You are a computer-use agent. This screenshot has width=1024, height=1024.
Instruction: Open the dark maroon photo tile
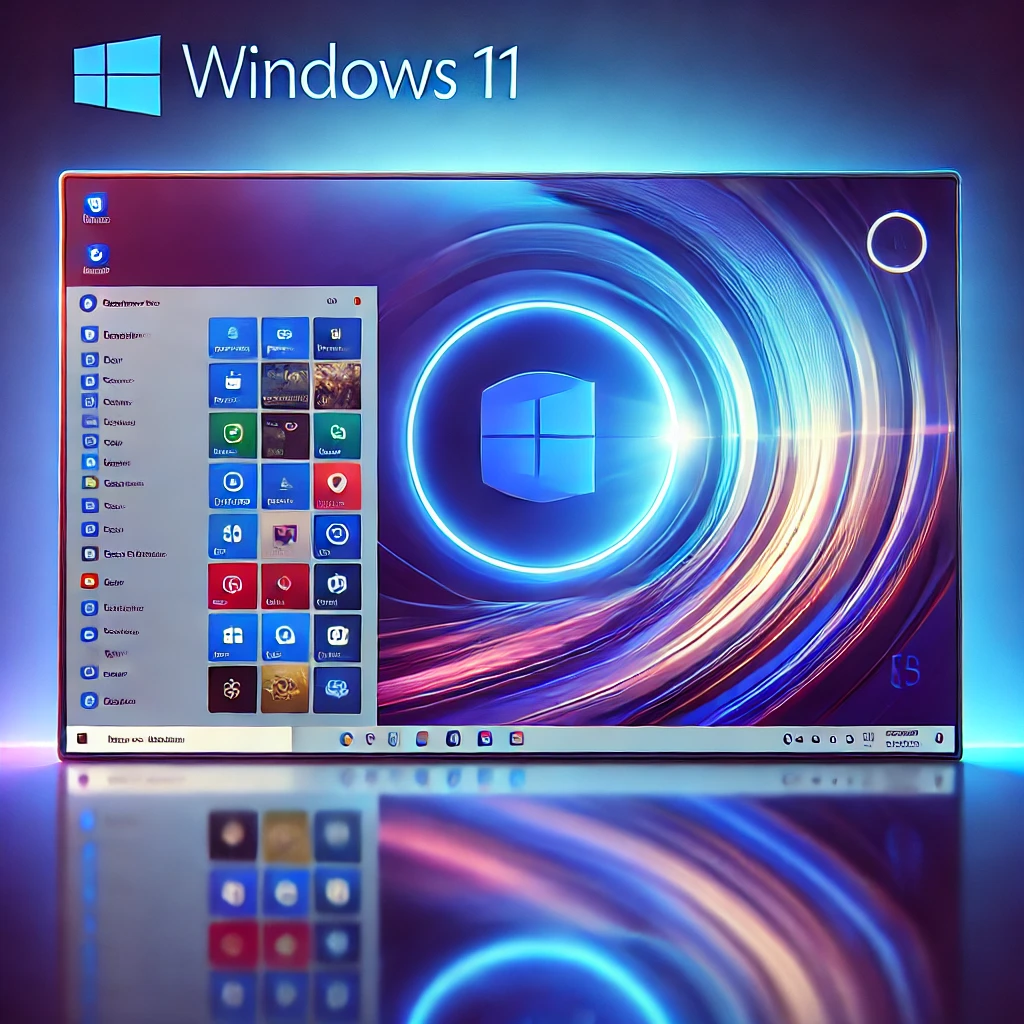coord(285,436)
